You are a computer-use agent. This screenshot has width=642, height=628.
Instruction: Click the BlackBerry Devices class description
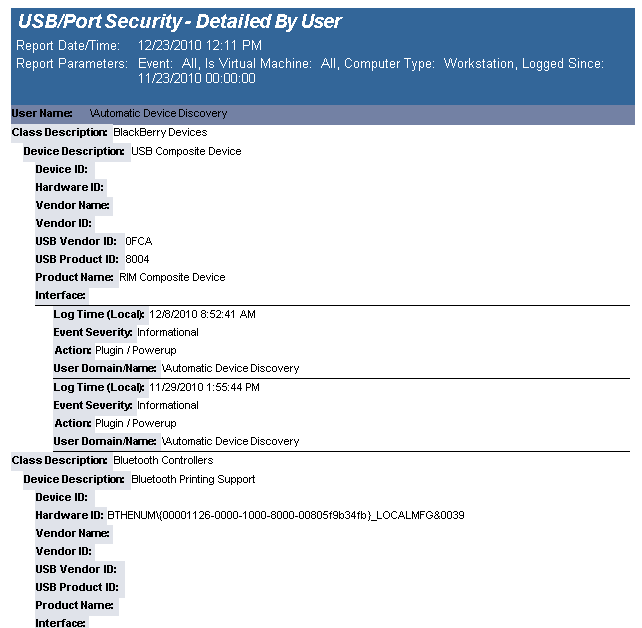pos(160,132)
